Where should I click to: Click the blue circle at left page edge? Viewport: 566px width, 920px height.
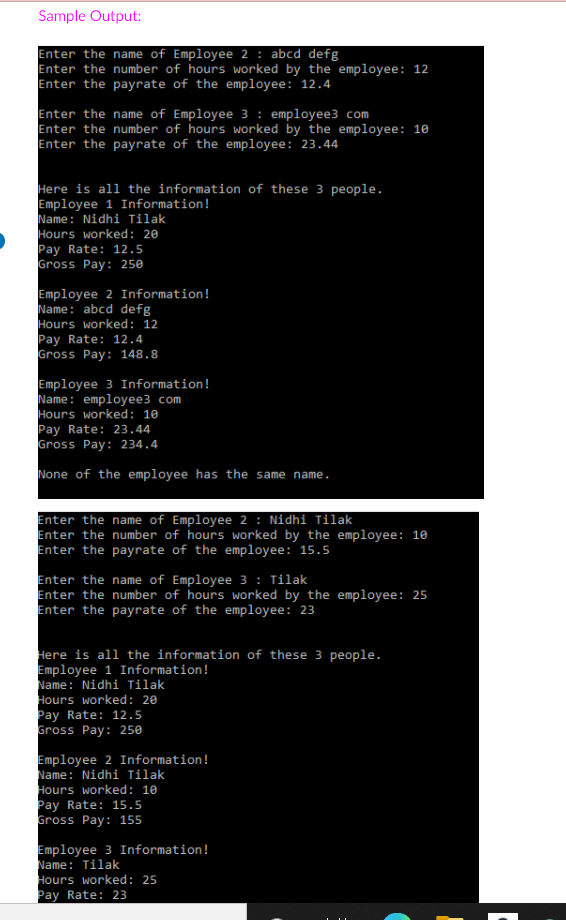click(x=2, y=241)
